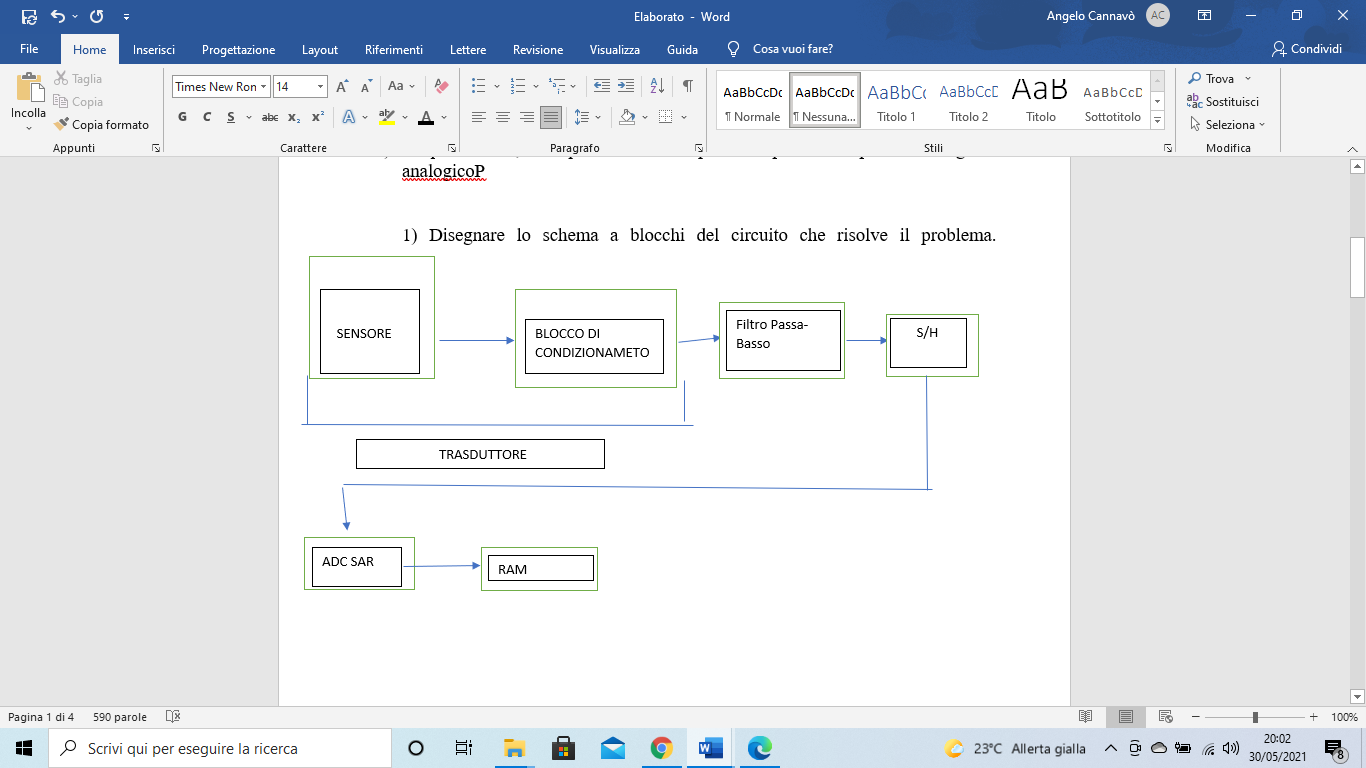The image size is (1366, 768).
Task: Click the borders icon
Action: [666, 117]
